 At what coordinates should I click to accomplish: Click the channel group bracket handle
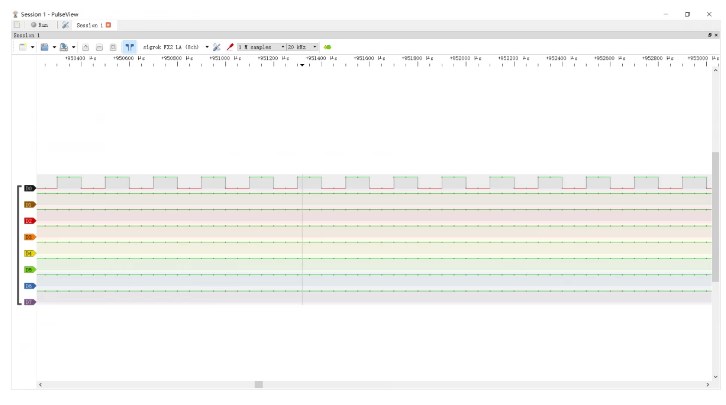[18, 245]
